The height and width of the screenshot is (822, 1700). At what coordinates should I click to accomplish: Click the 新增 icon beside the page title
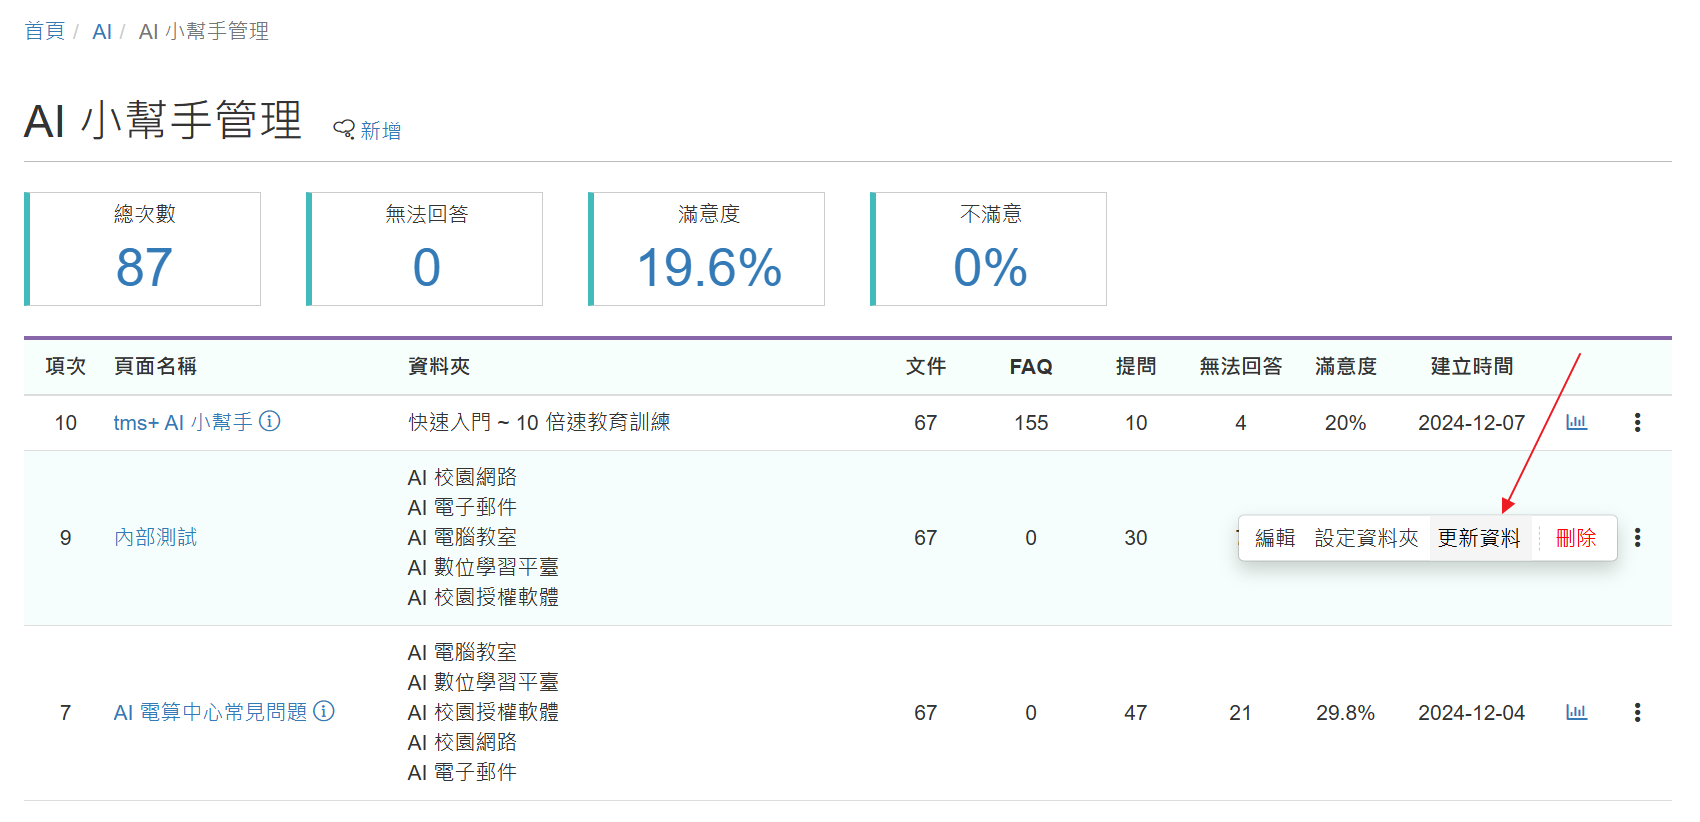point(344,130)
